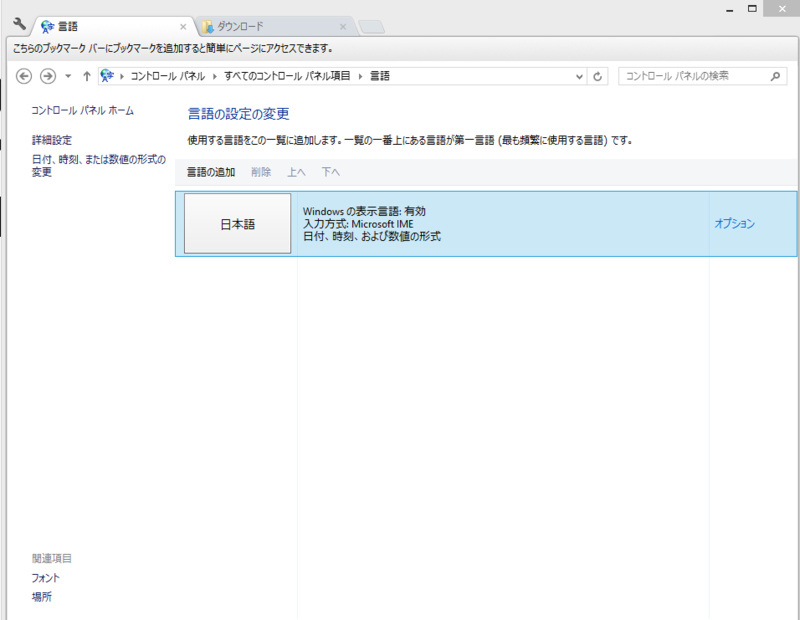Viewport: 800px width, 620px height.
Task: Open 詳細設定 link
Action: (52, 140)
